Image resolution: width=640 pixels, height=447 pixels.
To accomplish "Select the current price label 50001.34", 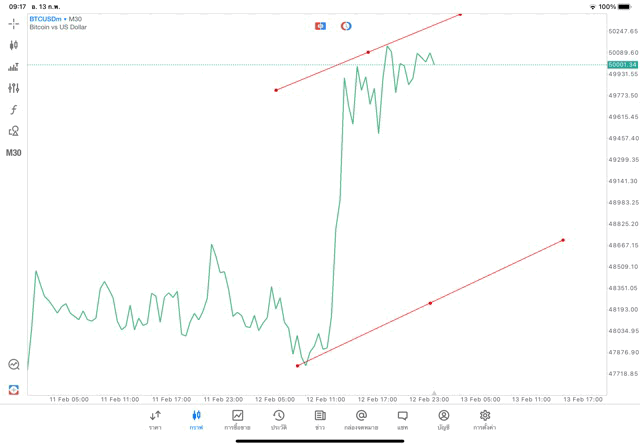I will point(621,64).
